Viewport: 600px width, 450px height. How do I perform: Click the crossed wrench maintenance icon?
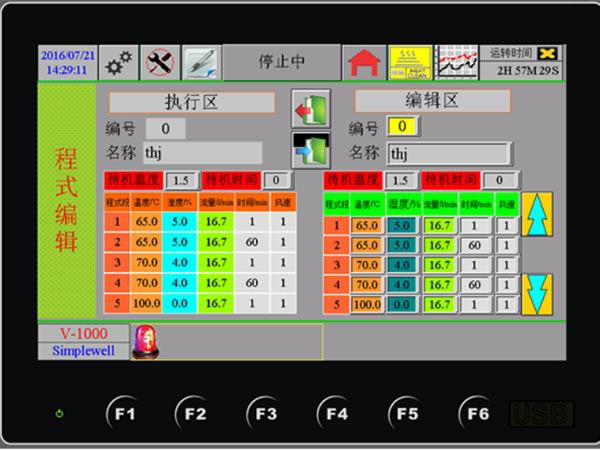pos(159,63)
